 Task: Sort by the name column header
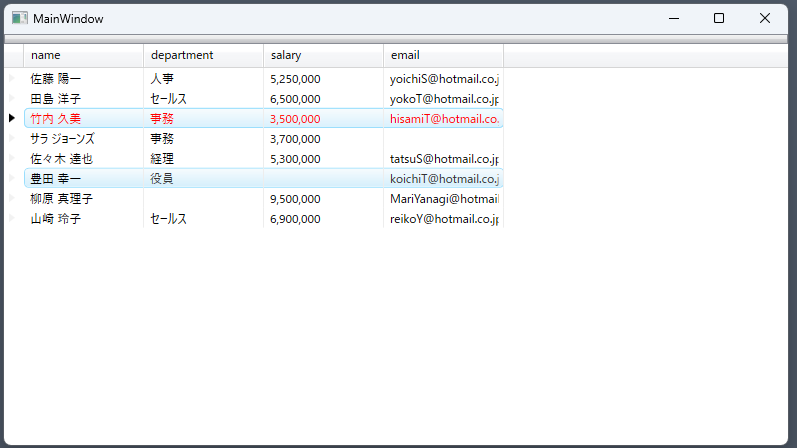point(83,55)
